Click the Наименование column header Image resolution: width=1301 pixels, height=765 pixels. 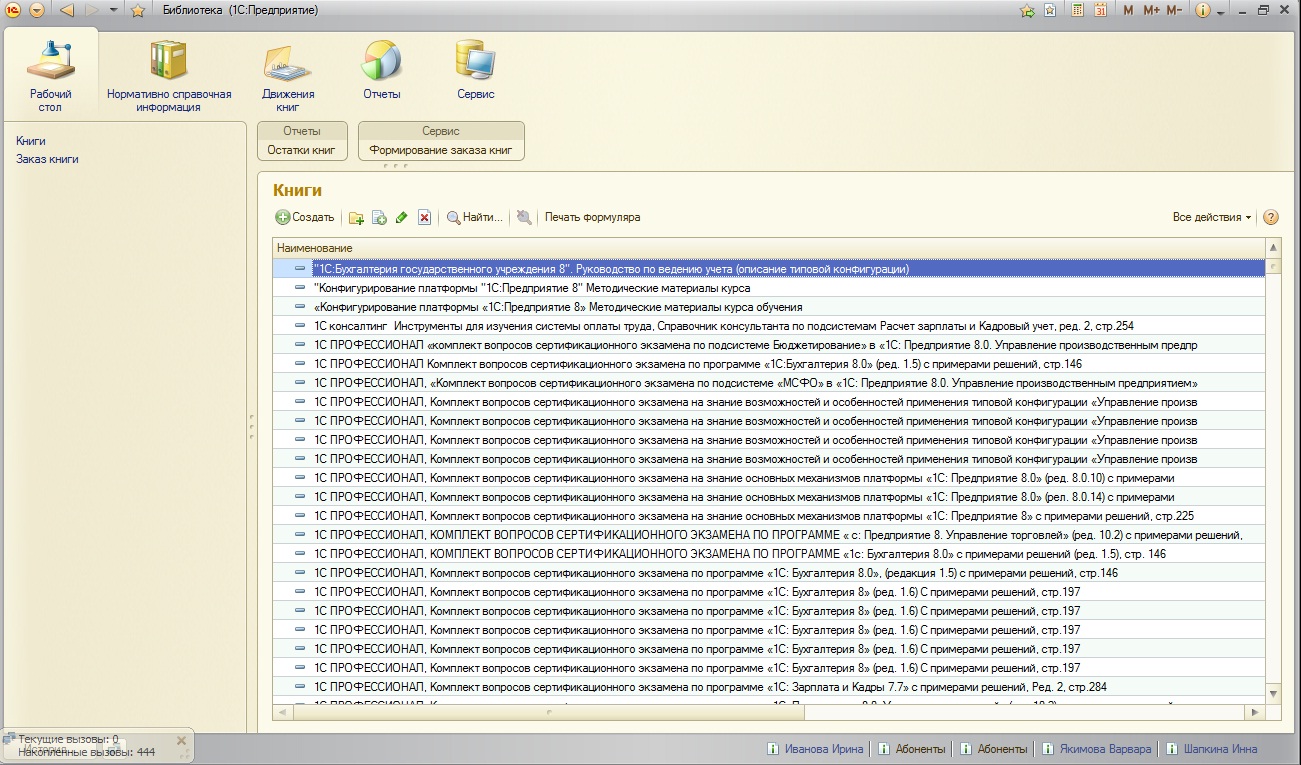tap(769, 248)
